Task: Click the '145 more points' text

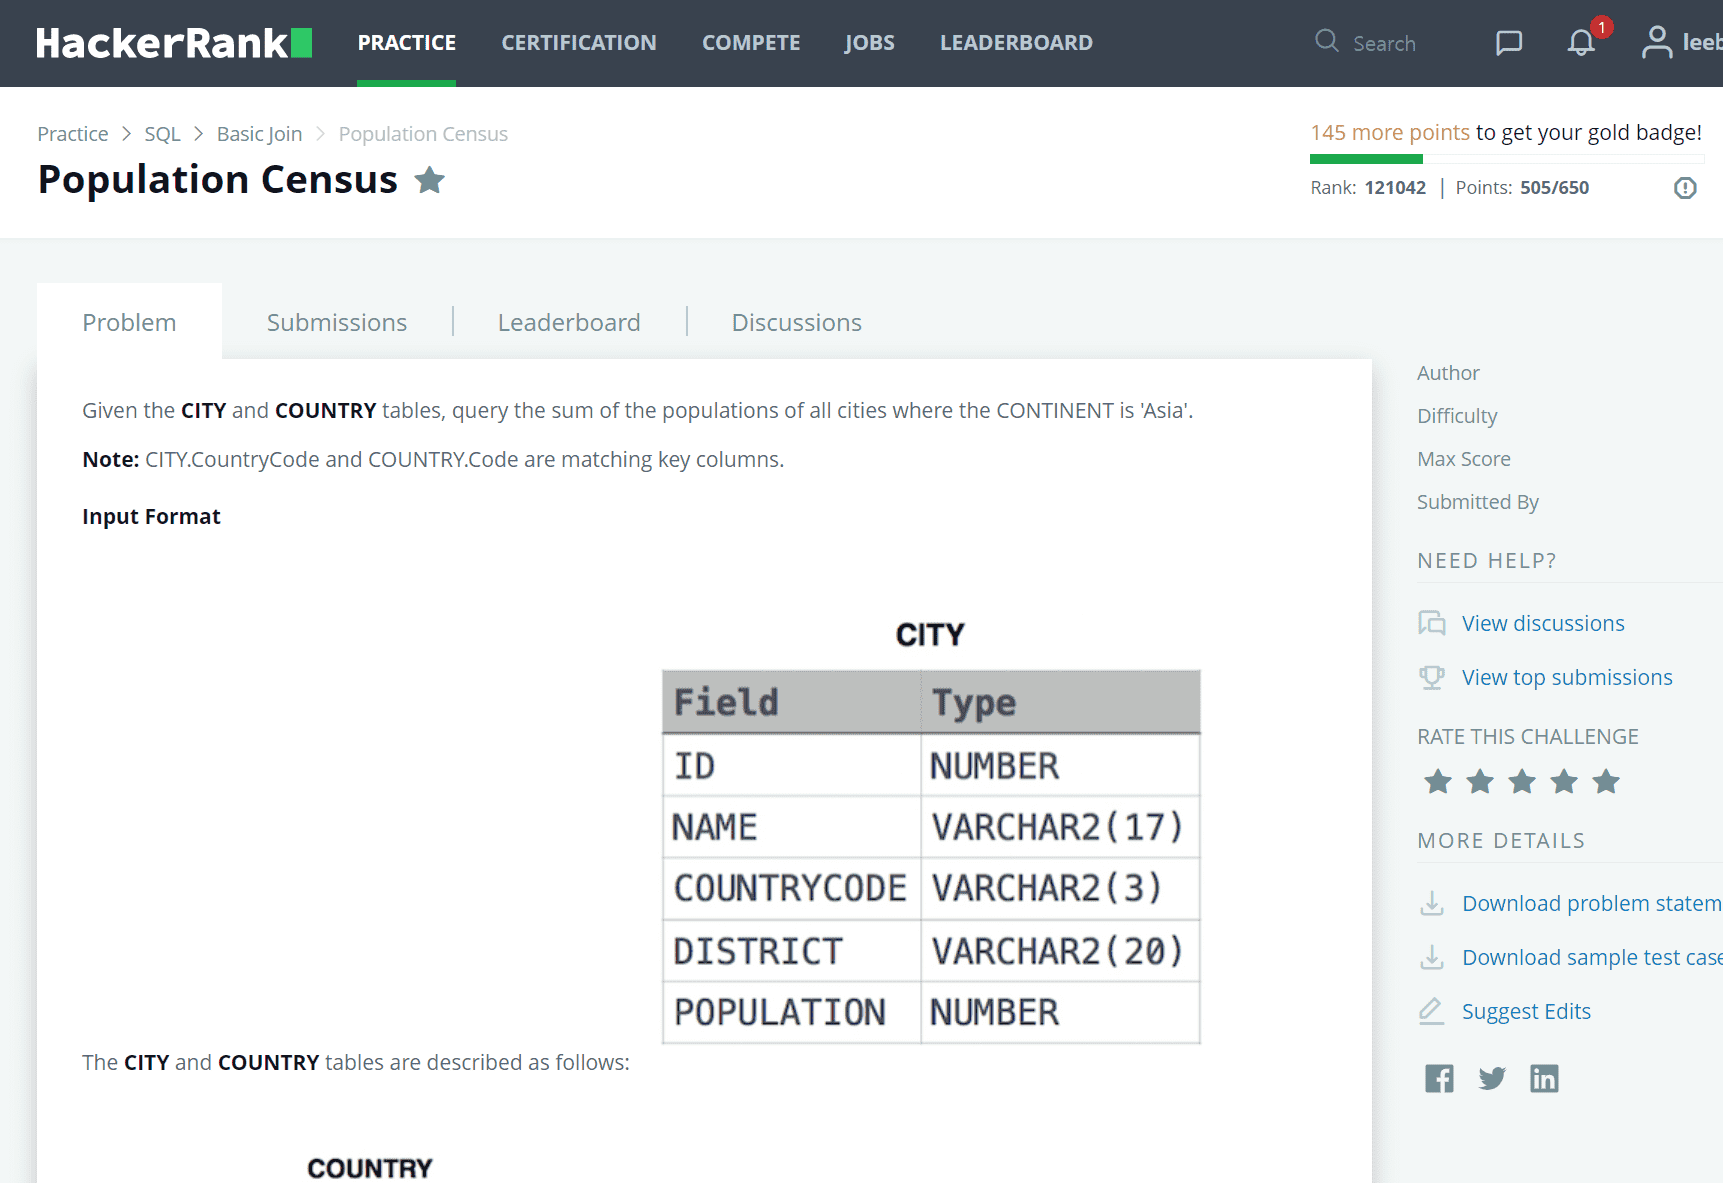Action: coord(1390,132)
